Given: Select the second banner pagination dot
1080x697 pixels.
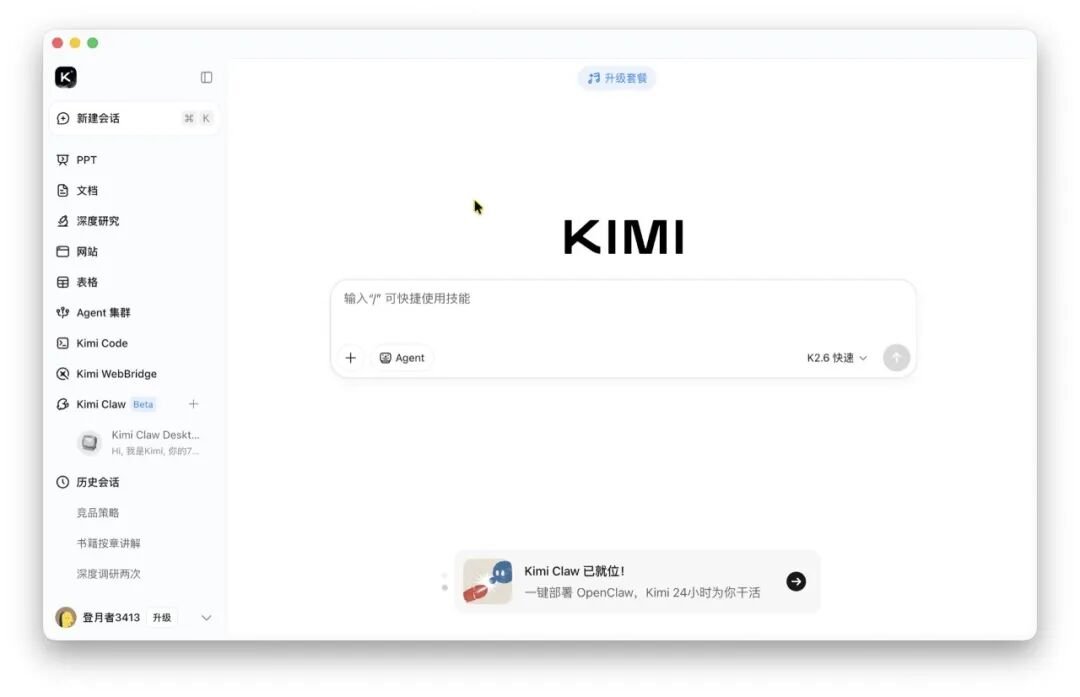Looking at the screenshot, I should pyautogui.click(x=444, y=587).
